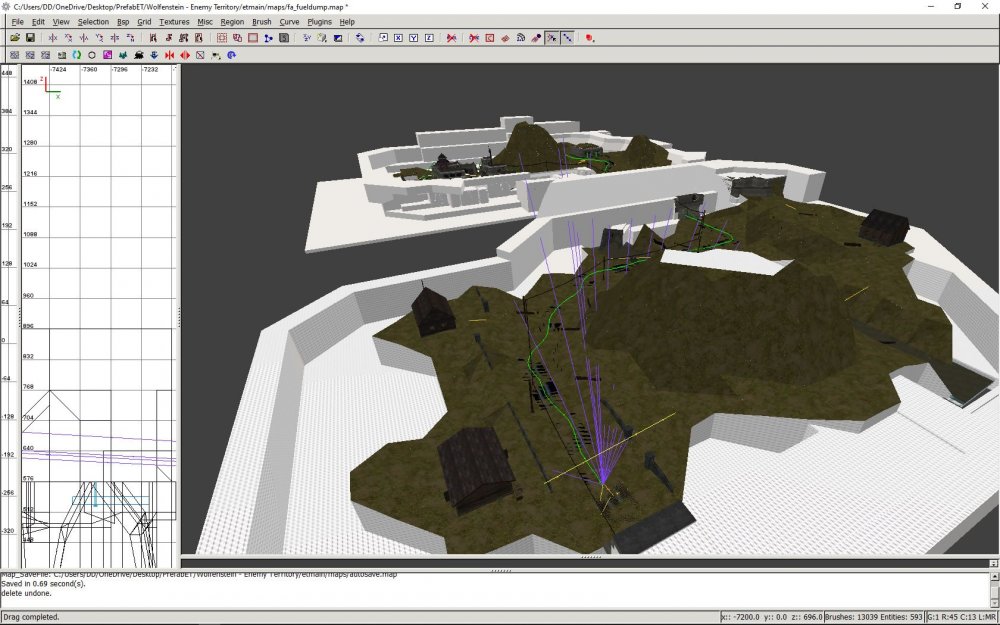Click the Change views icon
This screenshot has height=625, width=1000.
(x=307, y=38)
